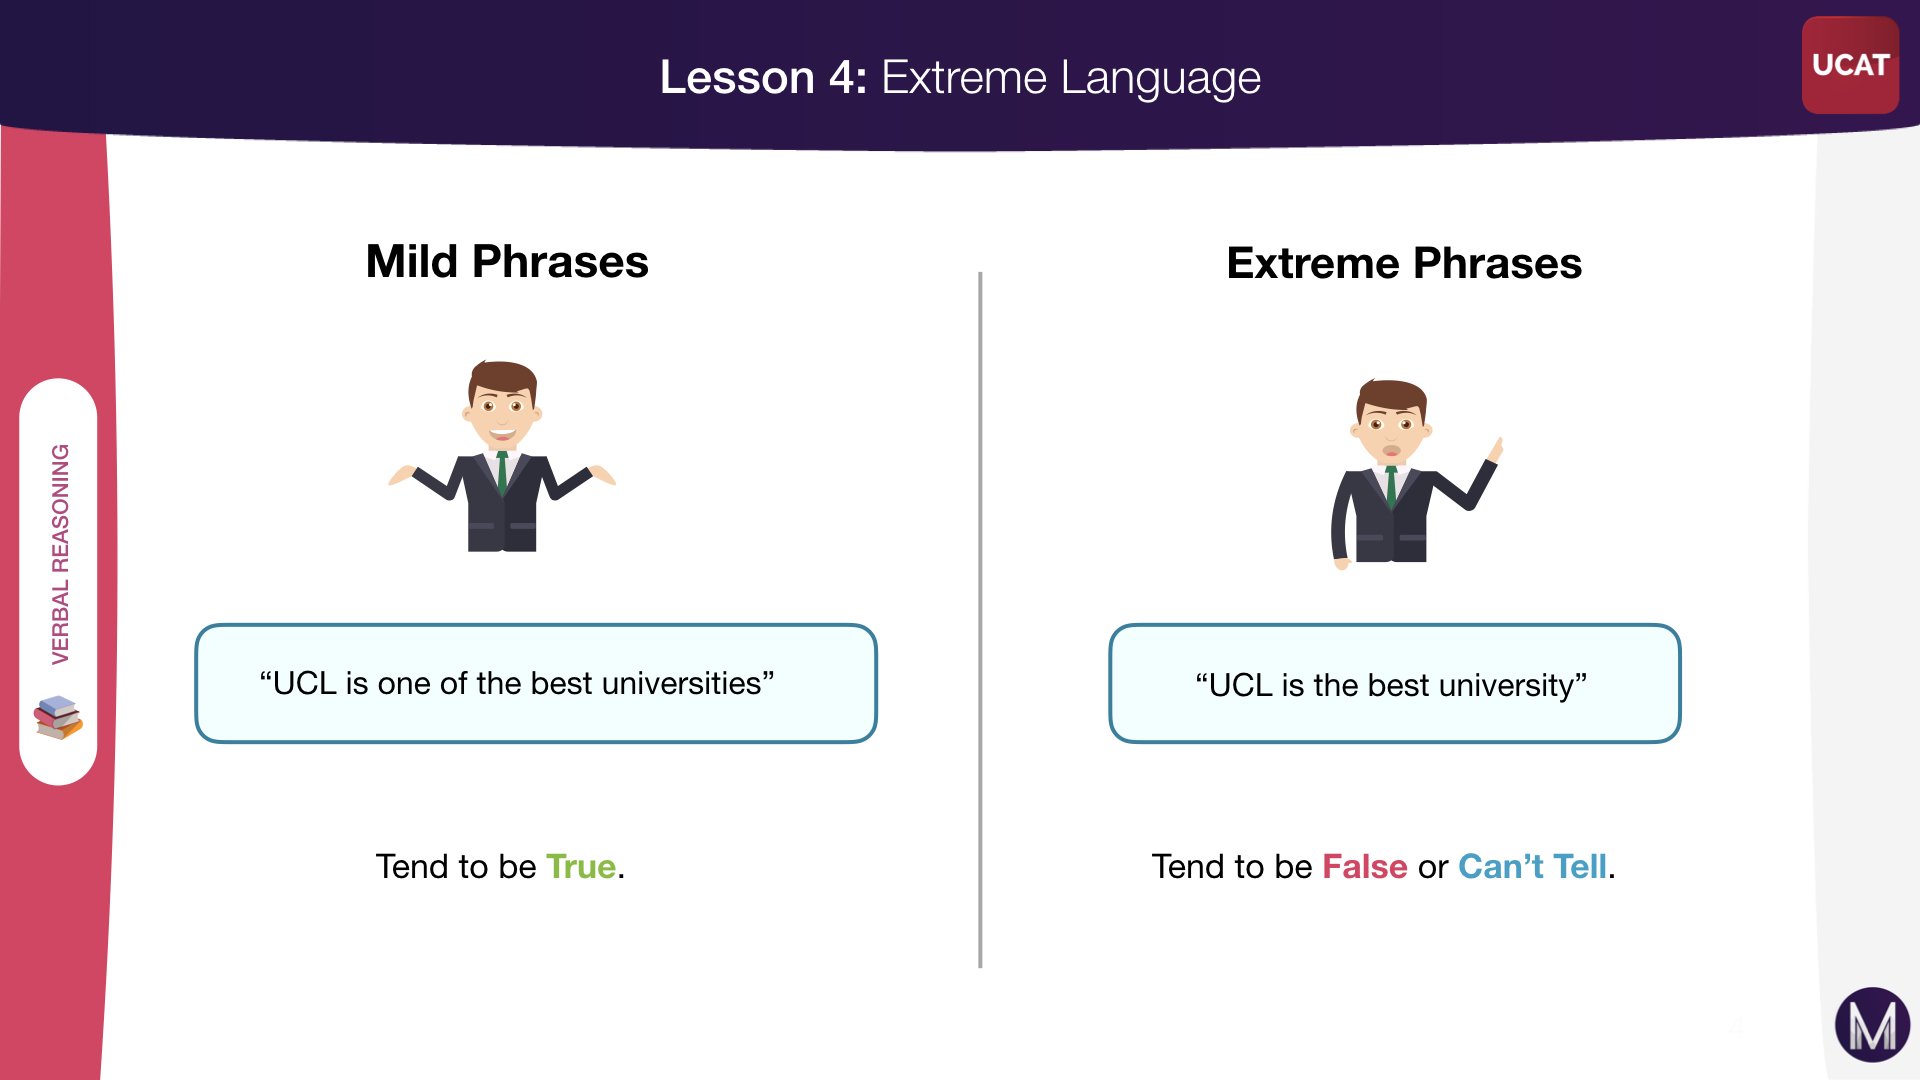This screenshot has height=1080, width=1920.
Task: Click the shrugging businessman illustration
Action: click(x=502, y=457)
